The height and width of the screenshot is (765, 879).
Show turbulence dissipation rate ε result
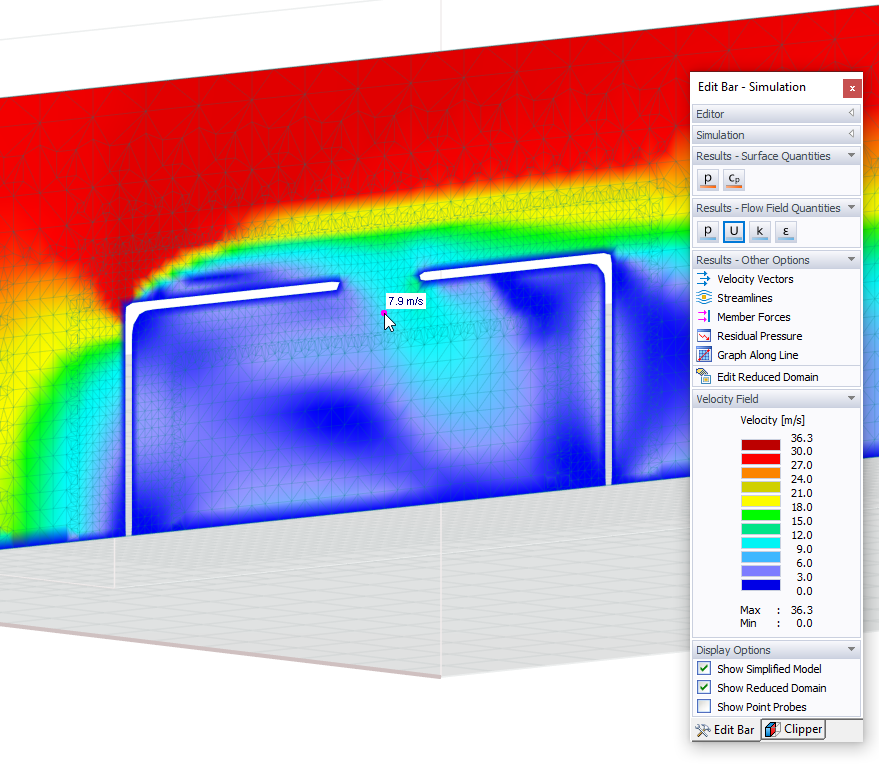(x=785, y=231)
